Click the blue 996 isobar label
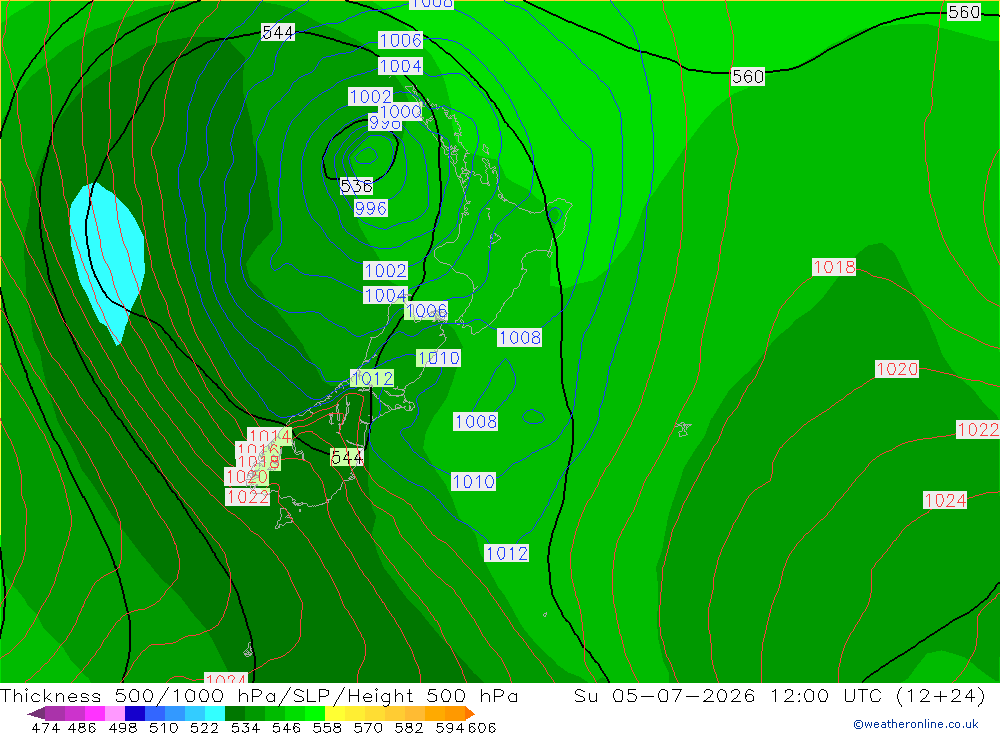Screen dimensions: 1000x733 click(x=371, y=208)
